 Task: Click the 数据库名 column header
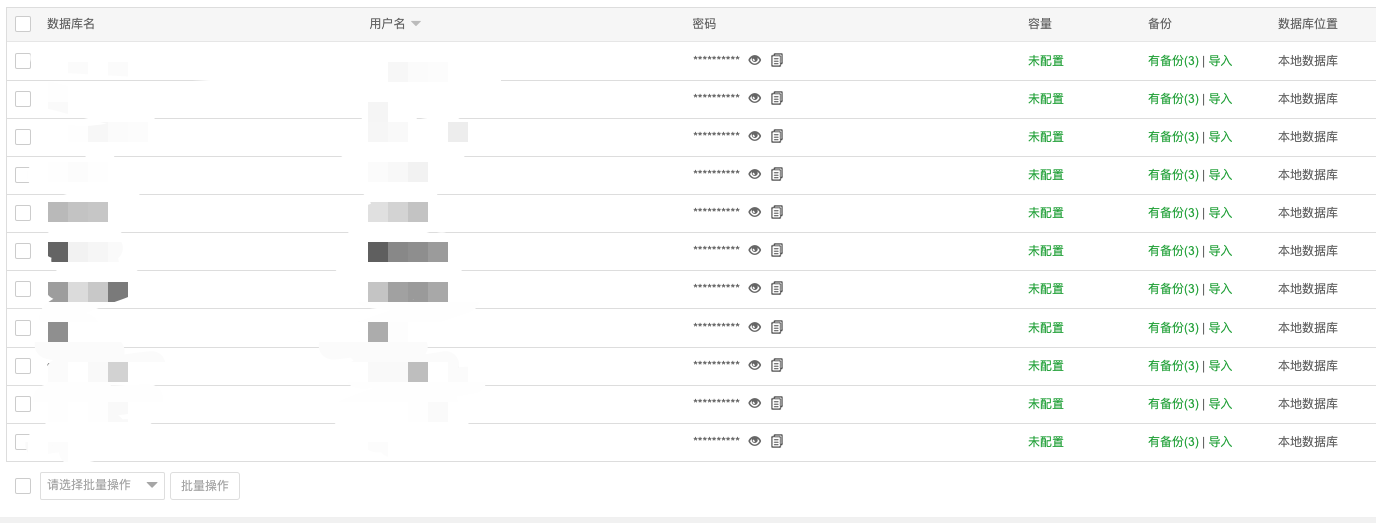tap(71, 24)
